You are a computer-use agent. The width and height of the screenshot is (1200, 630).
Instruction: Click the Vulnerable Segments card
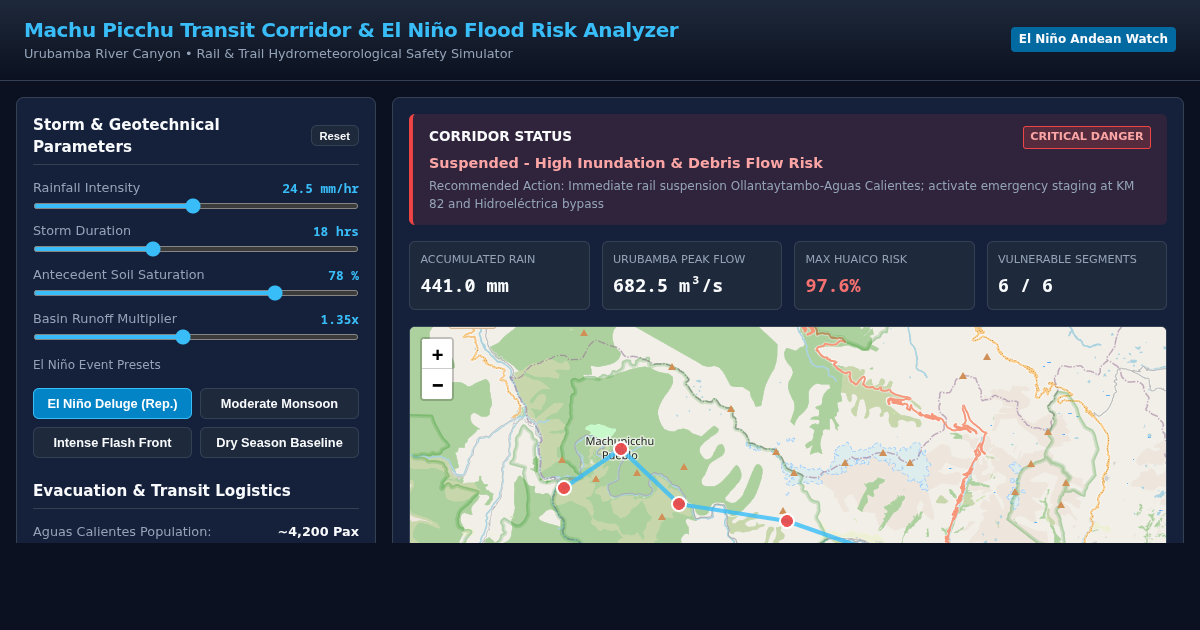coord(1077,275)
